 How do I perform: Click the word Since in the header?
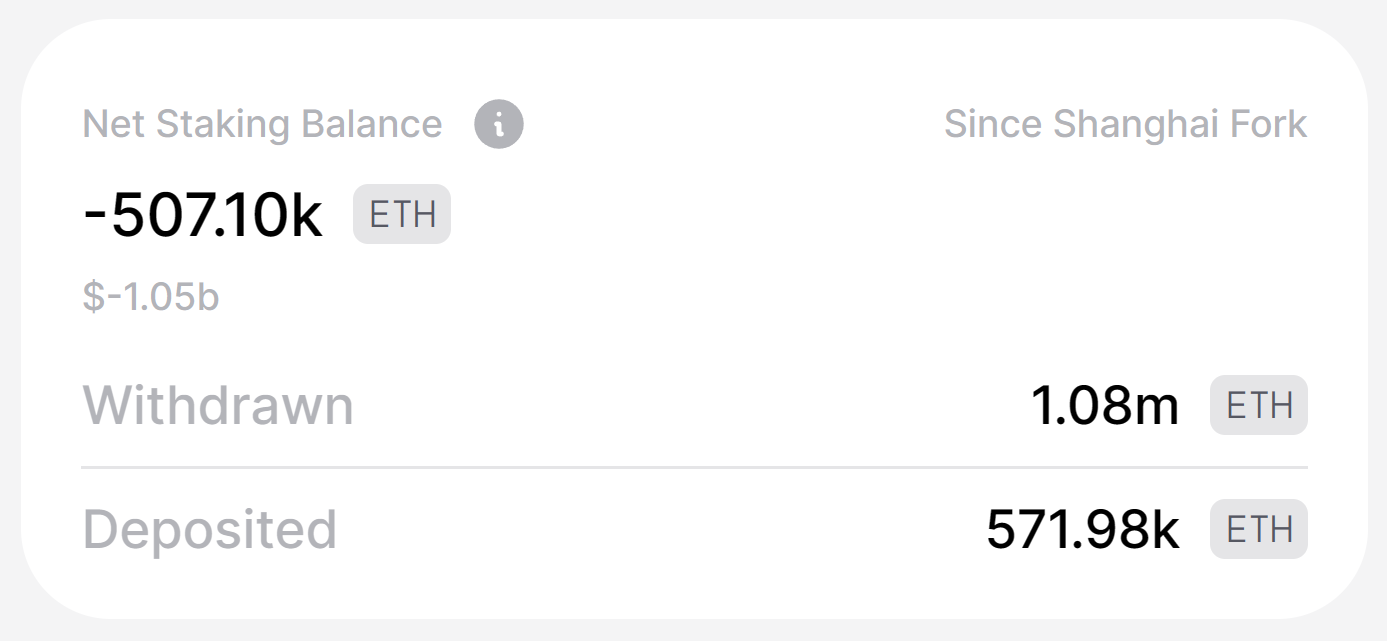click(993, 125)
